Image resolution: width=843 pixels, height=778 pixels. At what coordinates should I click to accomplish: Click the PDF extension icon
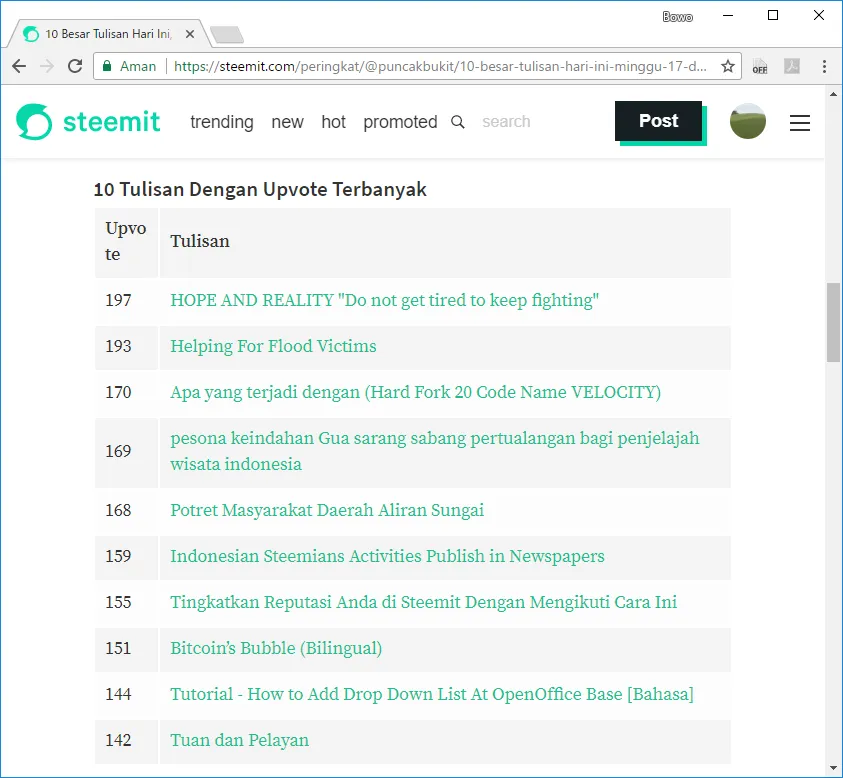(x=791, y=66)
